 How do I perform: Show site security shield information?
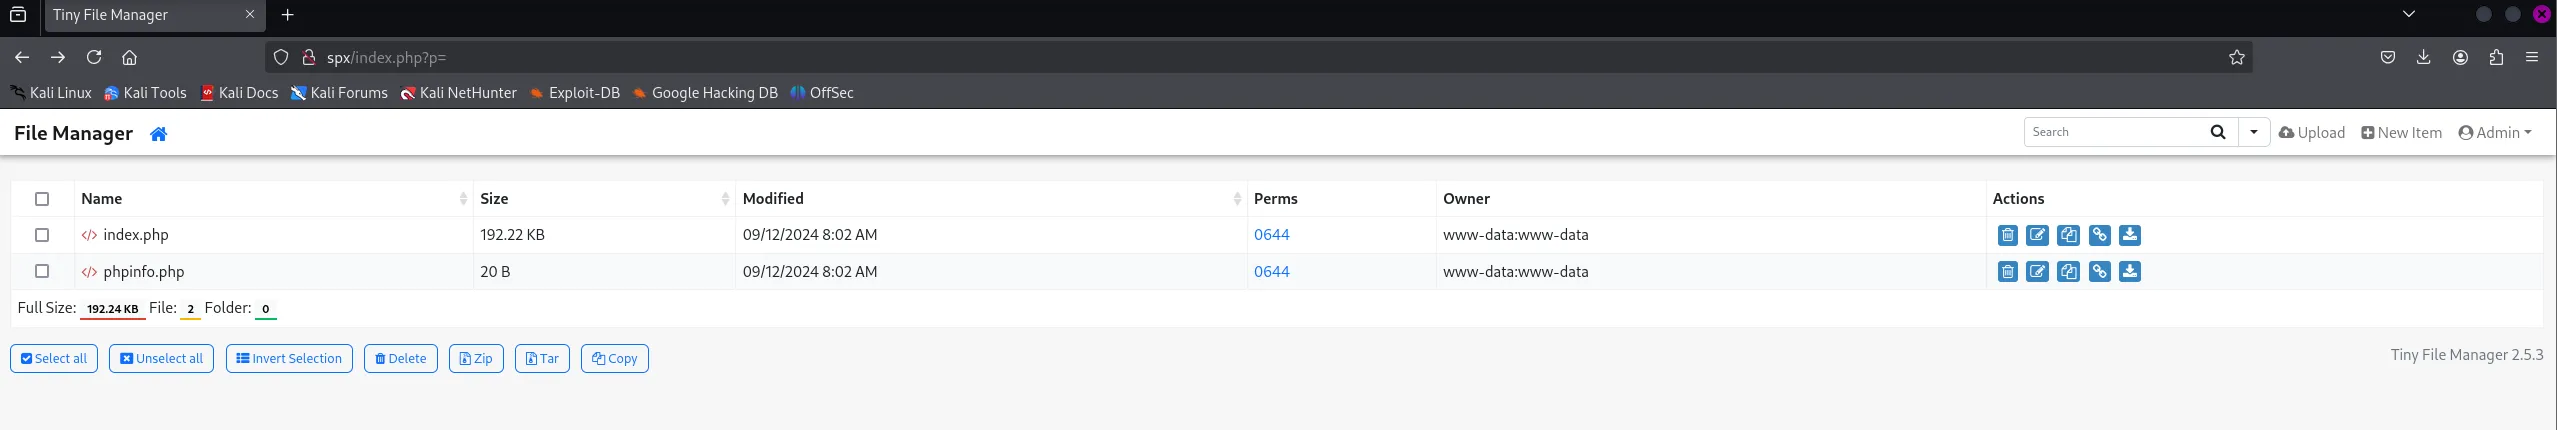(x=281, y=57)
